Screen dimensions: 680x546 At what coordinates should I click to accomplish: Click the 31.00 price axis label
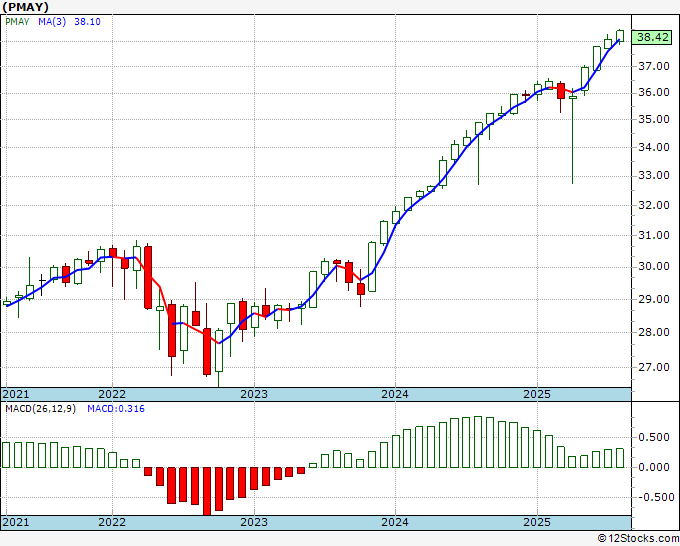click(654, 235)
